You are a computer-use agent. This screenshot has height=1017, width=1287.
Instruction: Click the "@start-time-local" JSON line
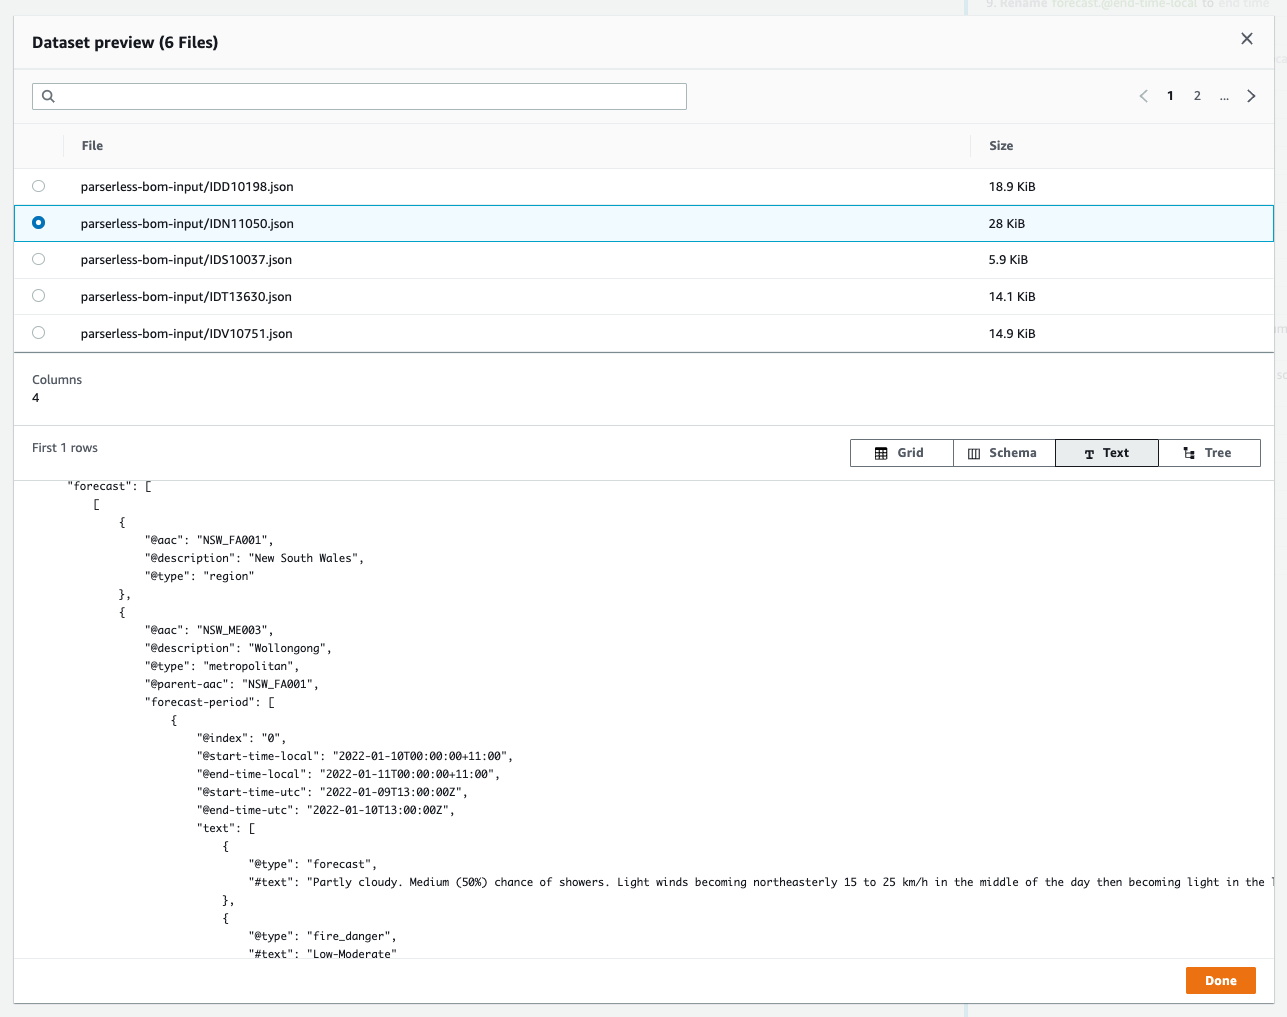click(x=355, y=756)
